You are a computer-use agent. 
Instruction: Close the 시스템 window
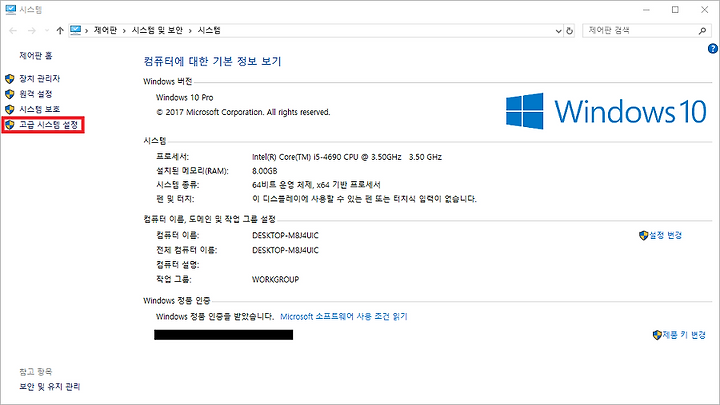(704, 10)
